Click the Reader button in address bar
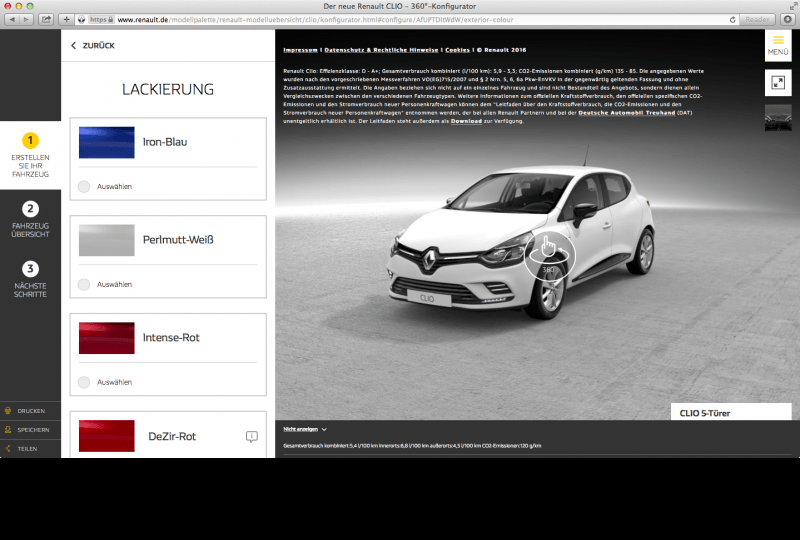The height and width of the screenshot is (540, 800). tap(757, 19)
